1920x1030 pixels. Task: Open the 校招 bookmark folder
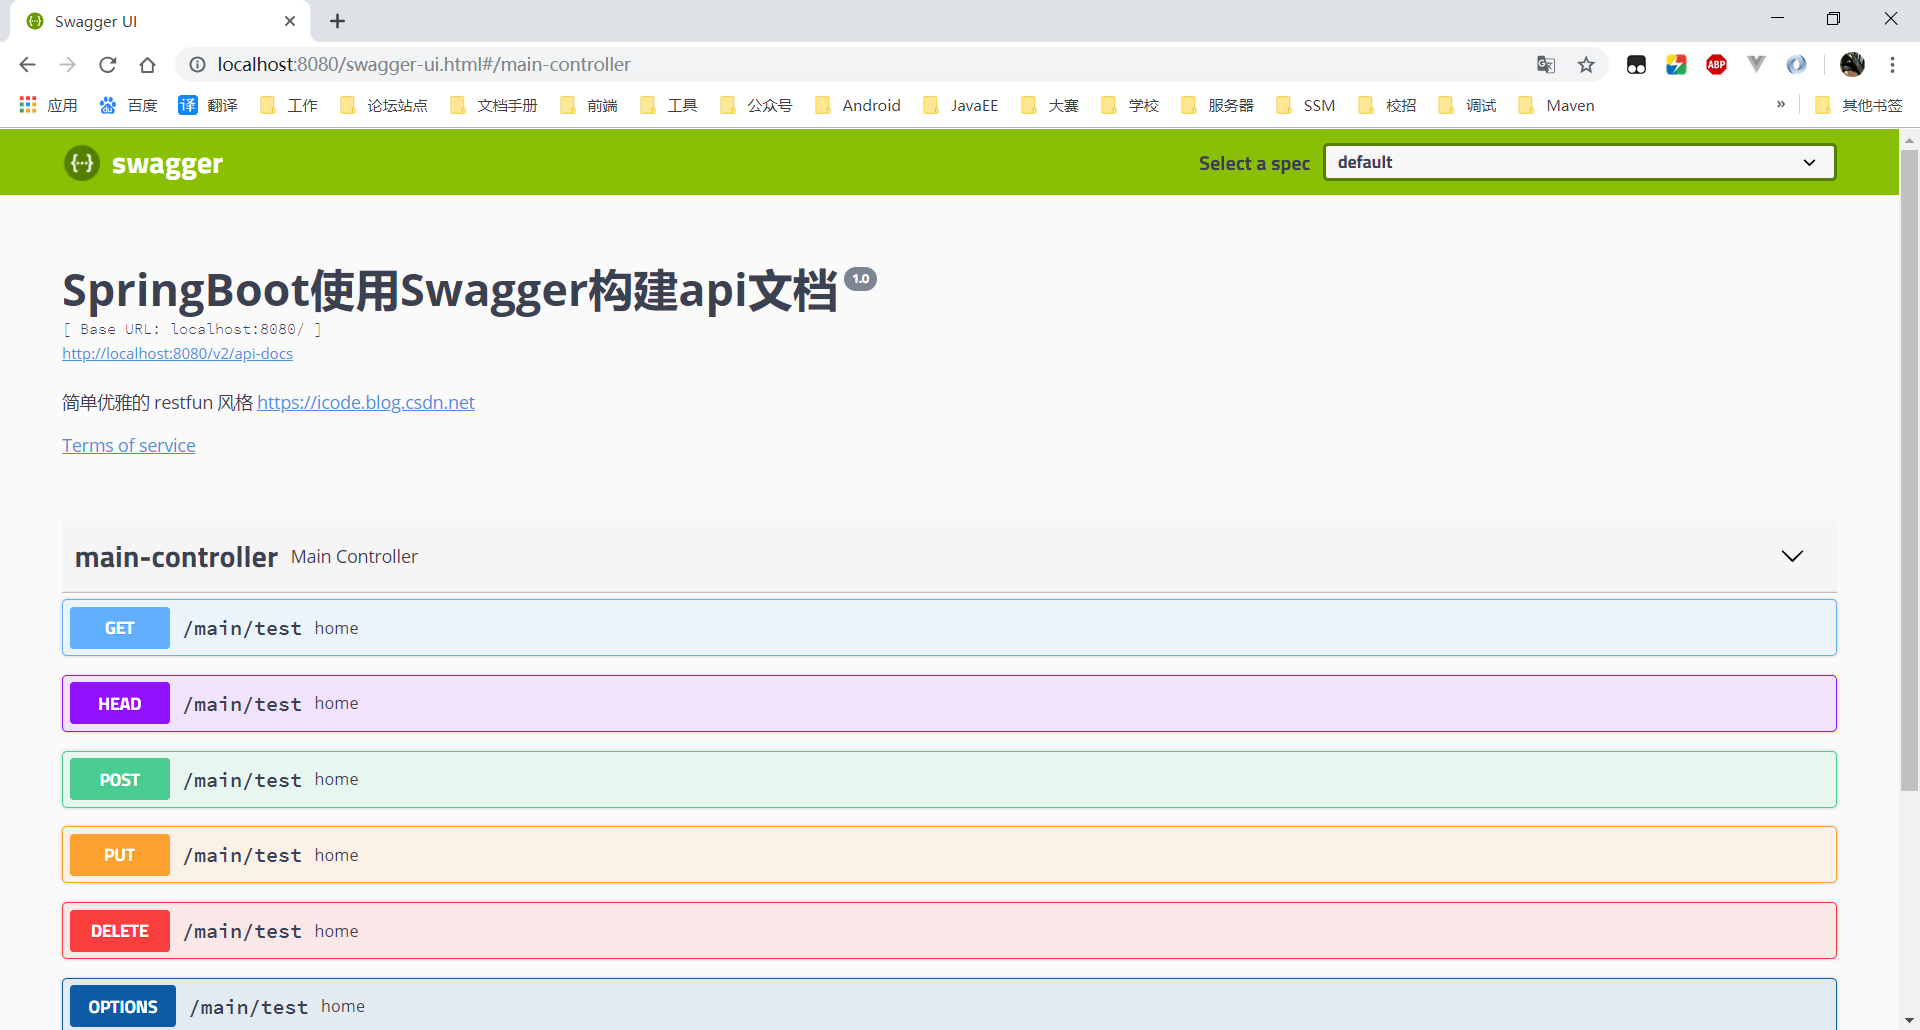click(x=1387, y=105)
